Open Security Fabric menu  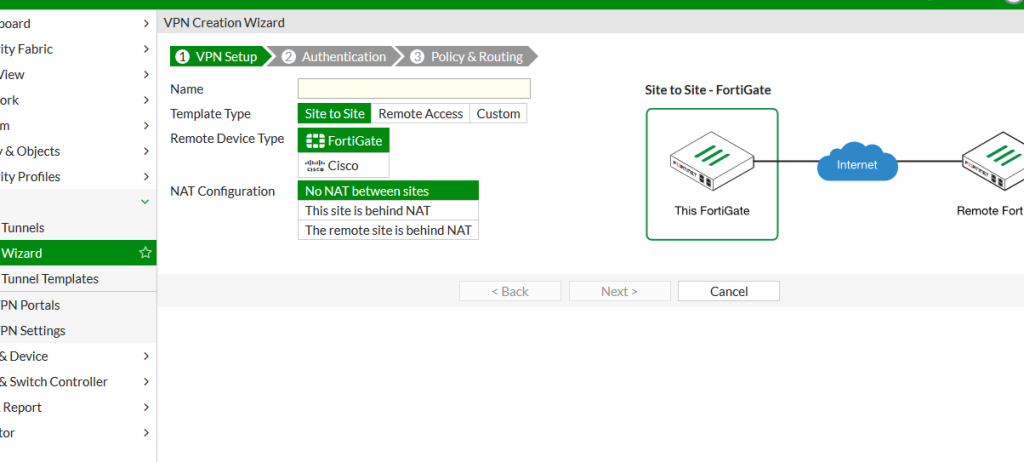coord(78,49)
